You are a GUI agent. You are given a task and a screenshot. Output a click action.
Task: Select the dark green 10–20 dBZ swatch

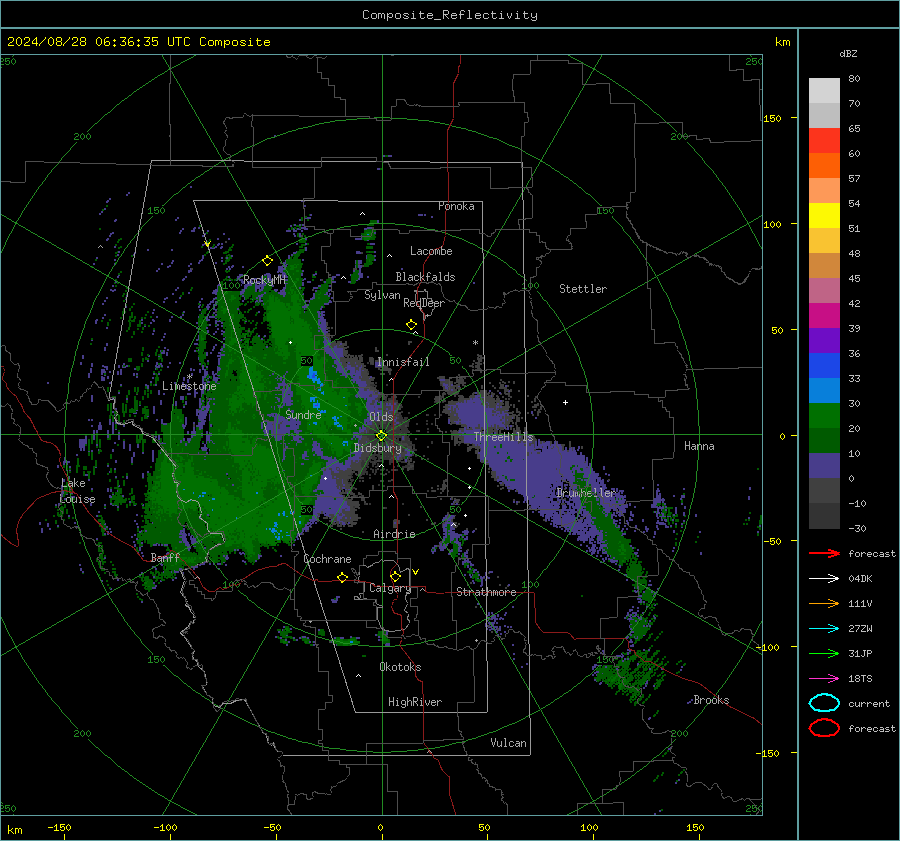824,441
